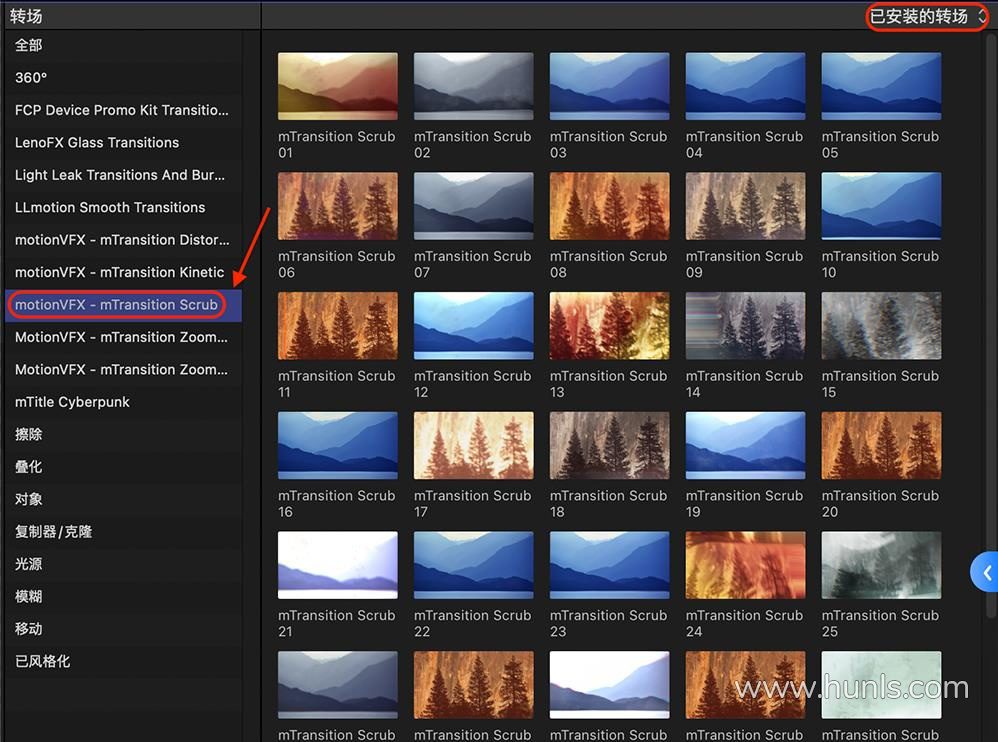
Task: Select mTransition Scrub 19 thumbnail
Action: [745, 445]
